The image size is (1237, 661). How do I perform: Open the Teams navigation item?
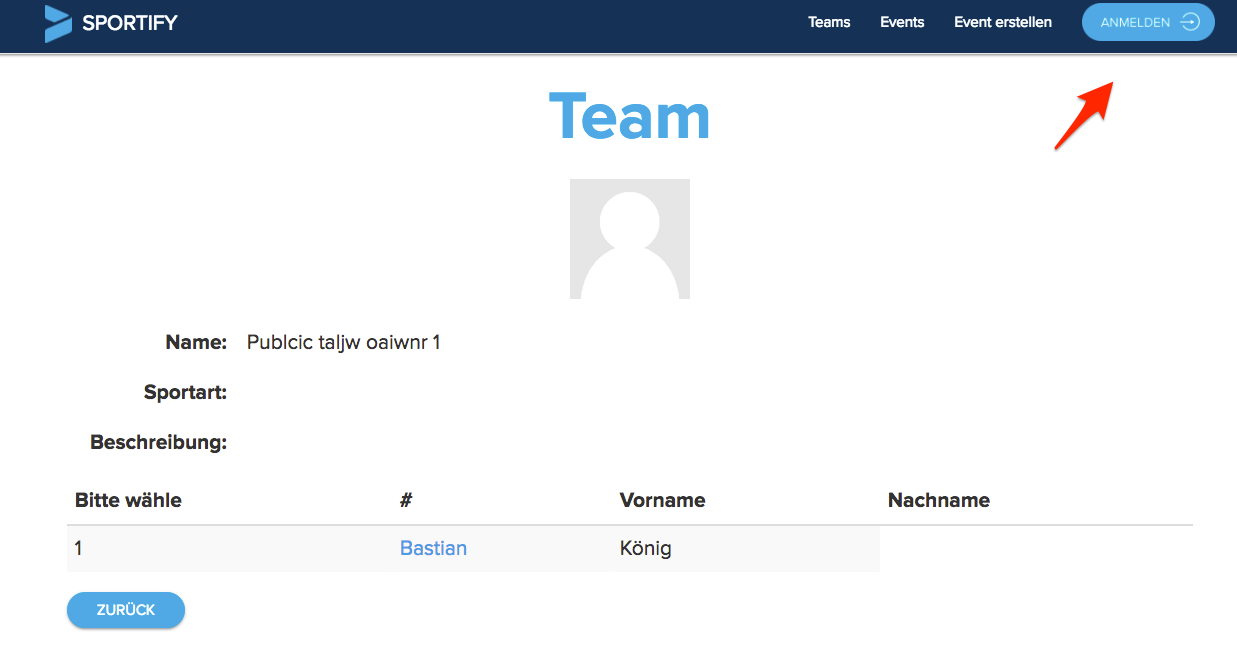(829, 22)
